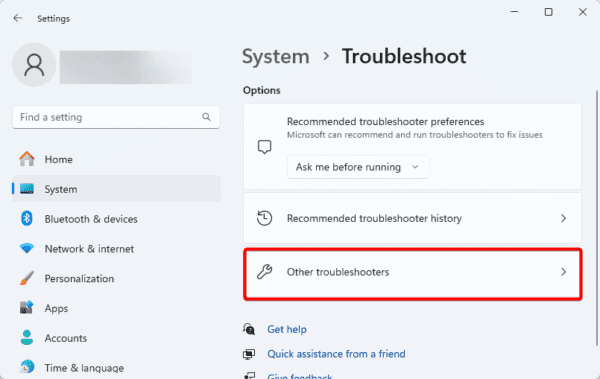Screen dimensions: 600x379
Task: Open Accounts settings page
Action: point(116,338)
